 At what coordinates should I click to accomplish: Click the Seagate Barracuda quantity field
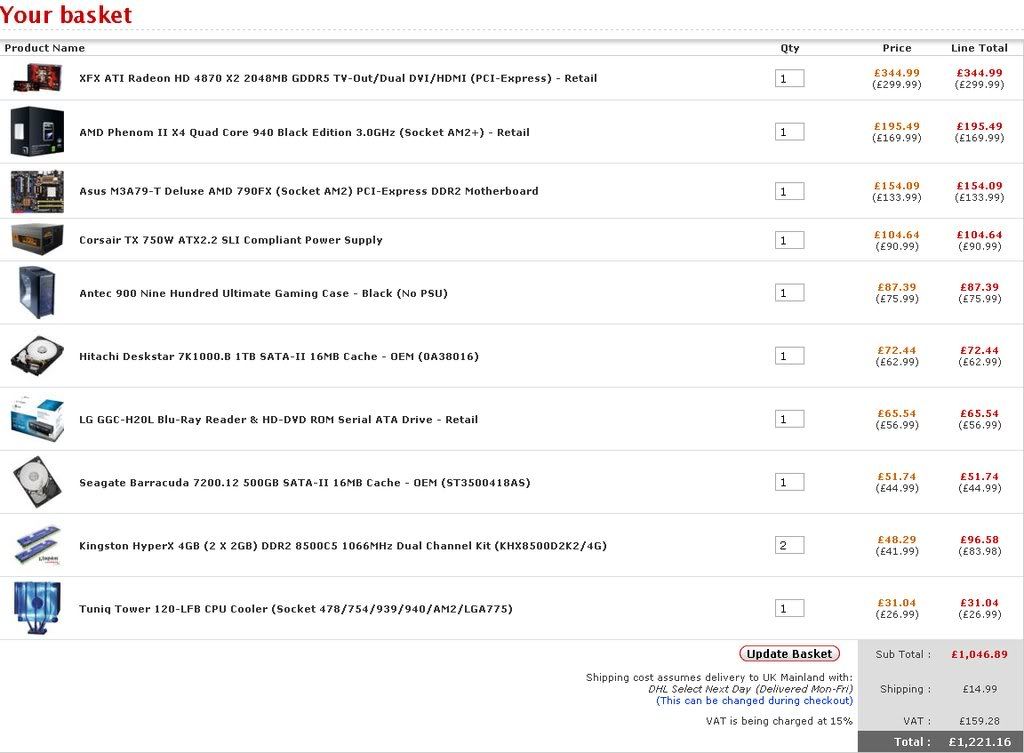[x=789, y=482]
